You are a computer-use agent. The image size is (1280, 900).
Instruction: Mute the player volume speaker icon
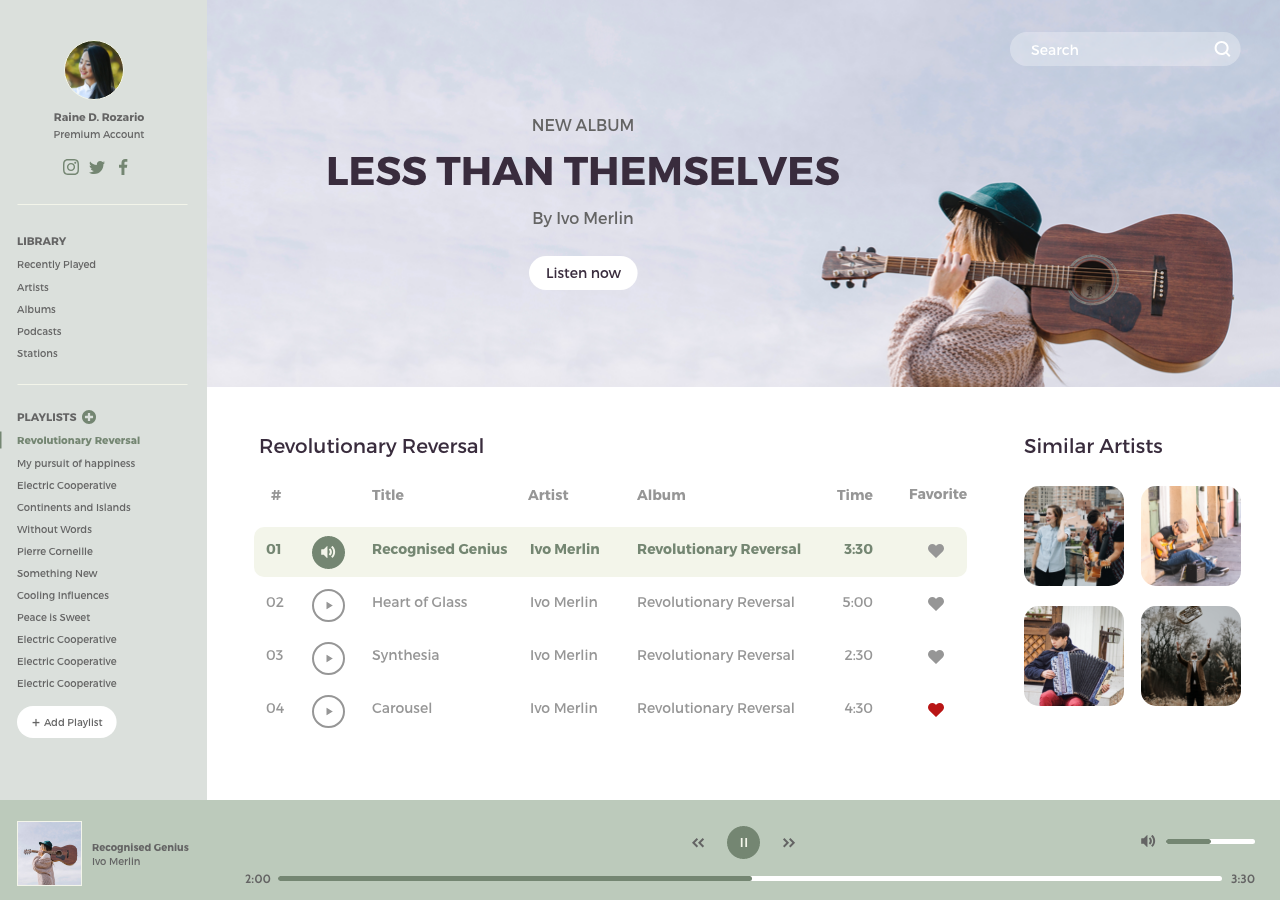(x=1148, y=841)
